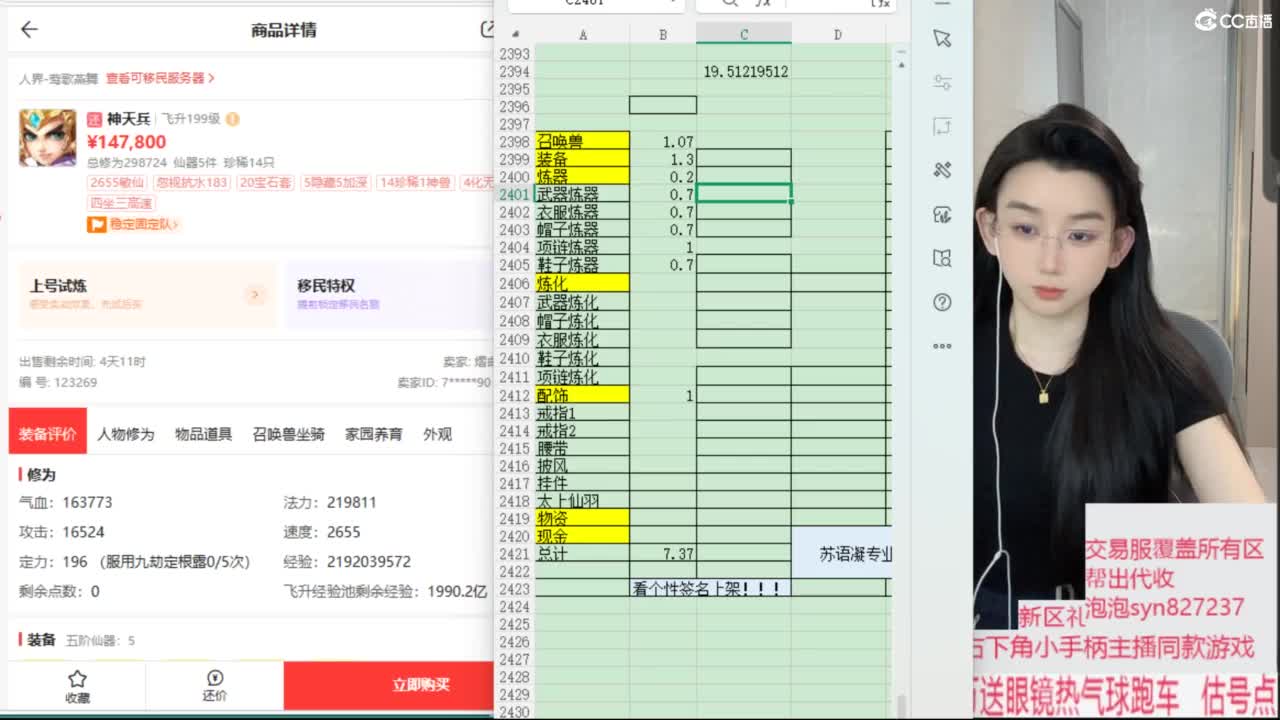Open the map search icon in side panel
The height and width of the screenshot is (720, 1280).
click(942, 258)
